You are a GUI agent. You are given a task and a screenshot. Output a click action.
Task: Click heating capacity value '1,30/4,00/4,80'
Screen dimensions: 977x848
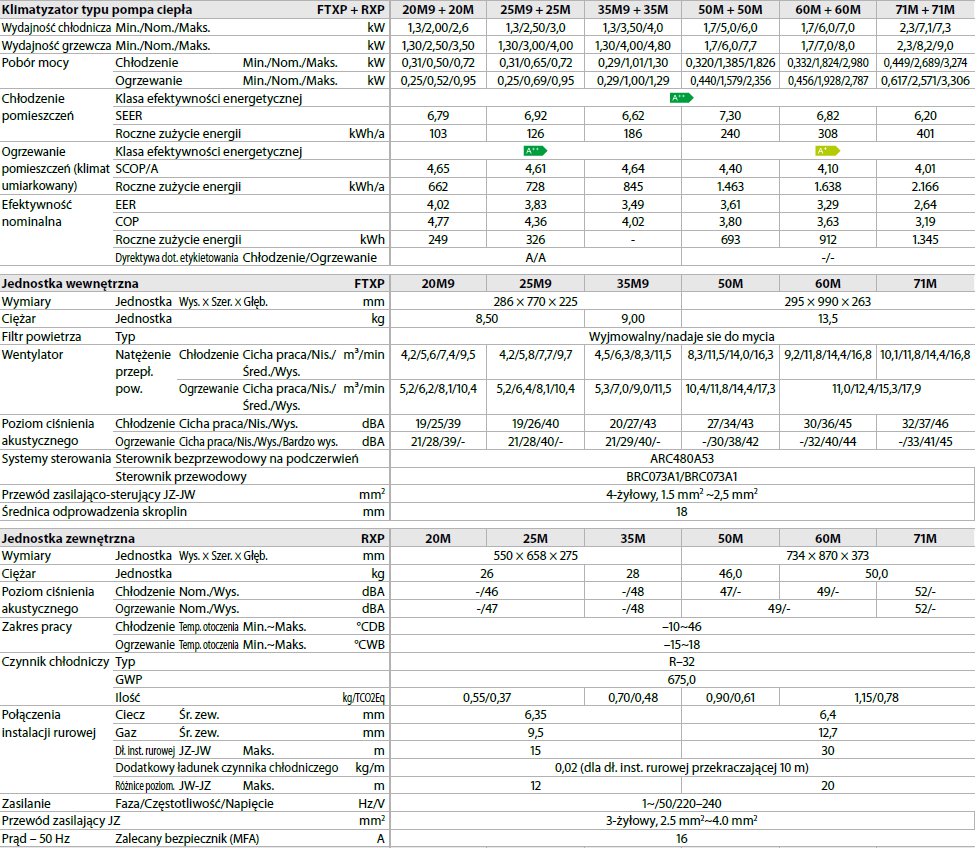[633, 45]
